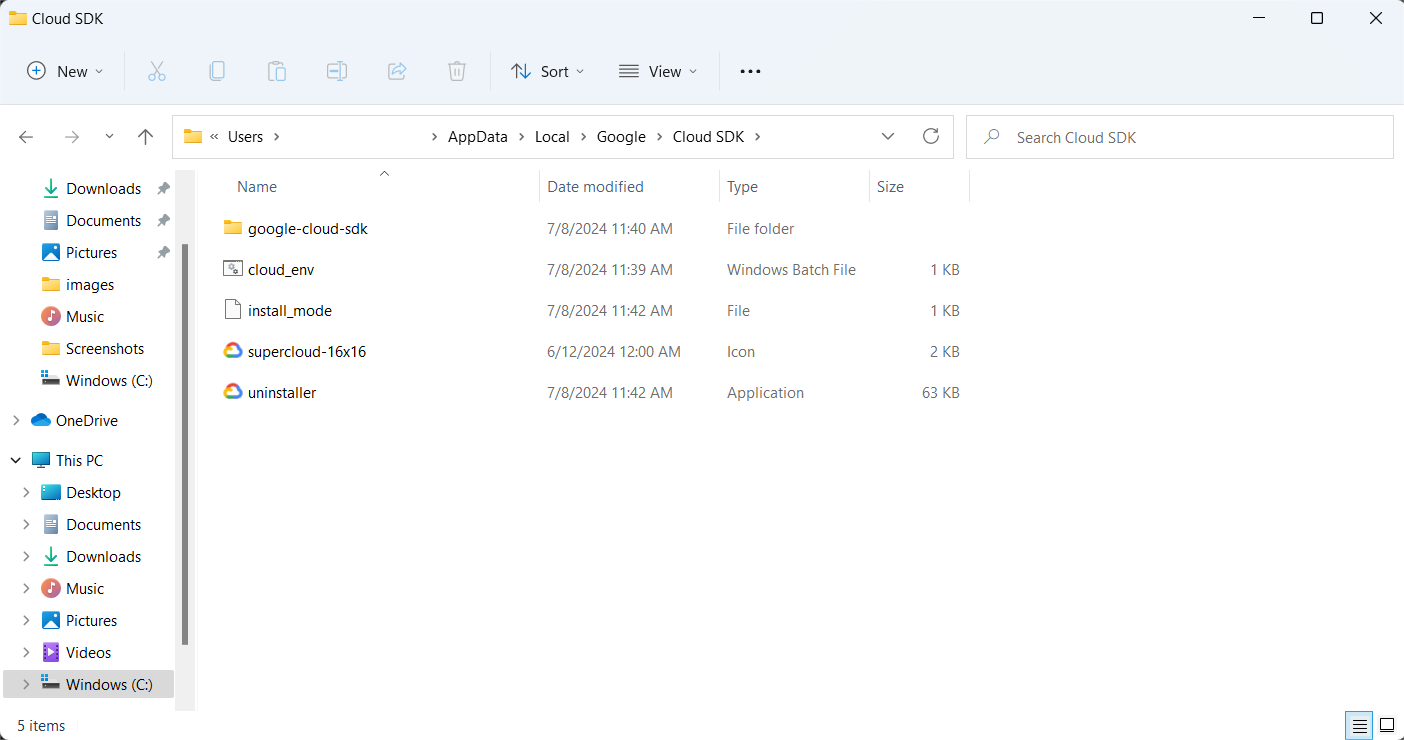Viewport: 1404px width, 740px height.
Task: Collapse the This PC tree node
Action: (16, 460)
